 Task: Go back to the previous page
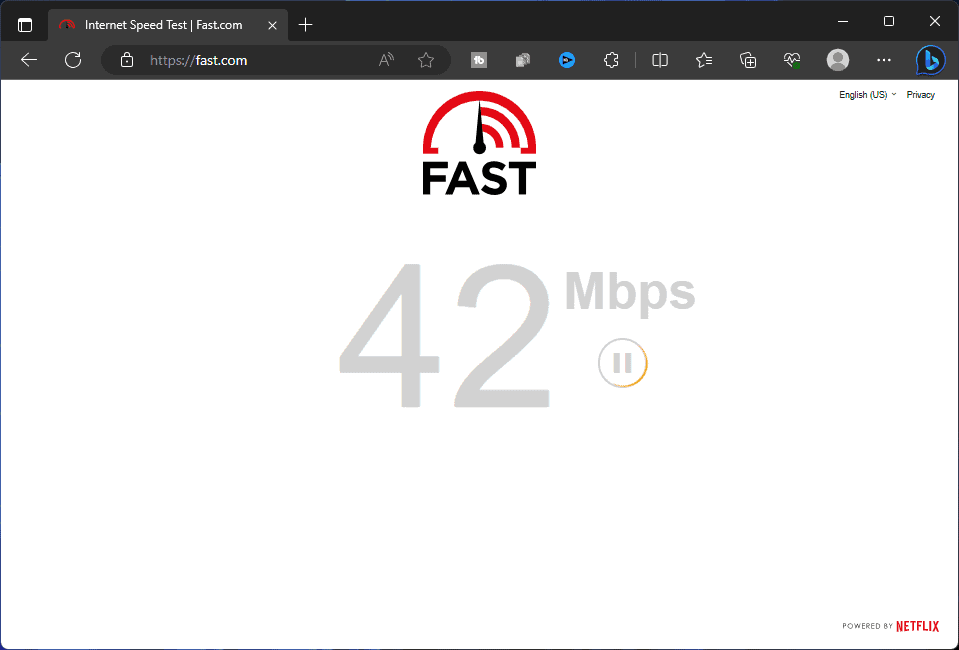click(x=29, y=60)
